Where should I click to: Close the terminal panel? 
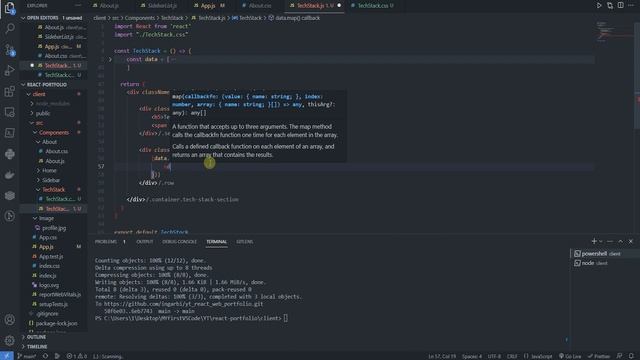[x=631, y=241]
